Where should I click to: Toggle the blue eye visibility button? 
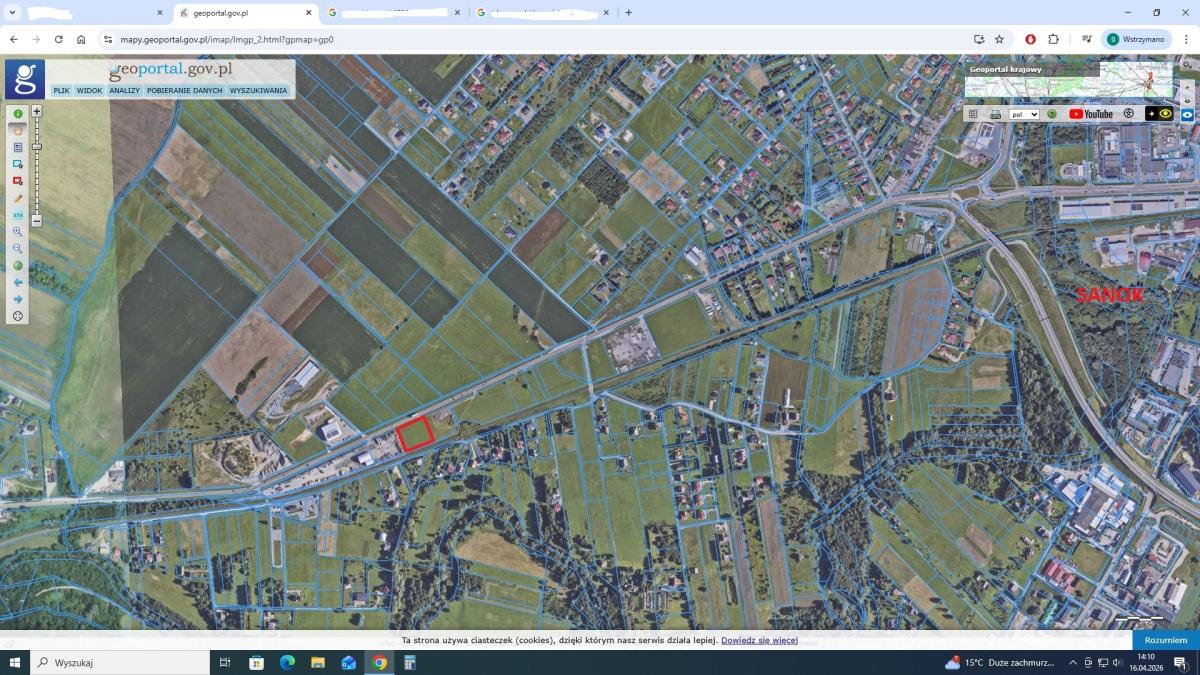(1187, 114)
